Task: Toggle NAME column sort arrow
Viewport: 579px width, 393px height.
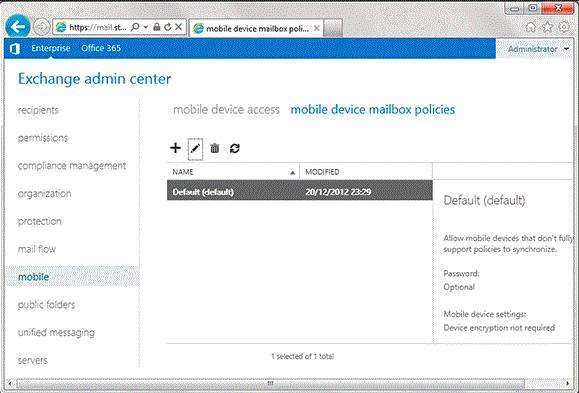Action: [292, 172]
